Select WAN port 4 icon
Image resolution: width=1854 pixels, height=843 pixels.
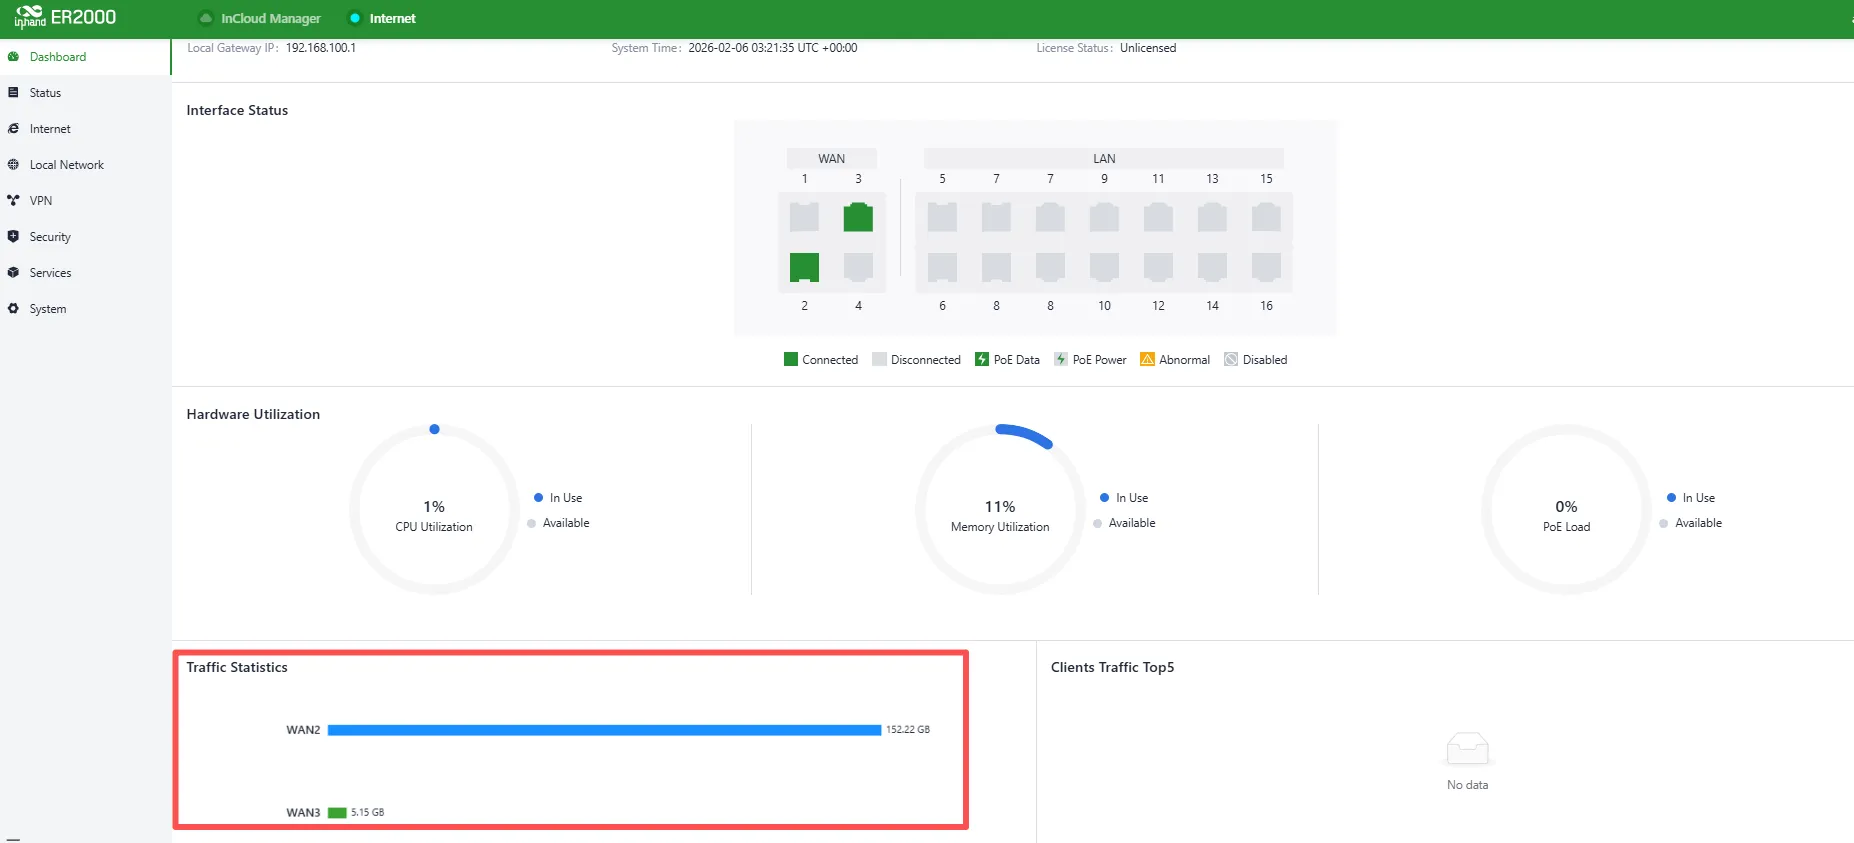[858, 267]
